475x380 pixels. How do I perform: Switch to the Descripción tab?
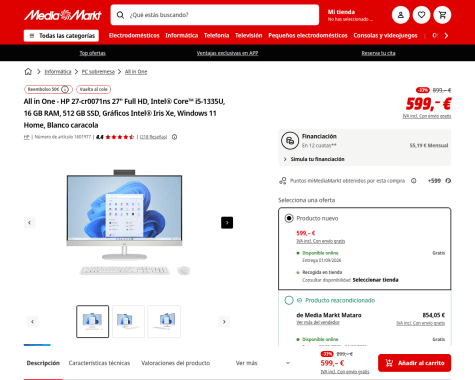point(43,363)
